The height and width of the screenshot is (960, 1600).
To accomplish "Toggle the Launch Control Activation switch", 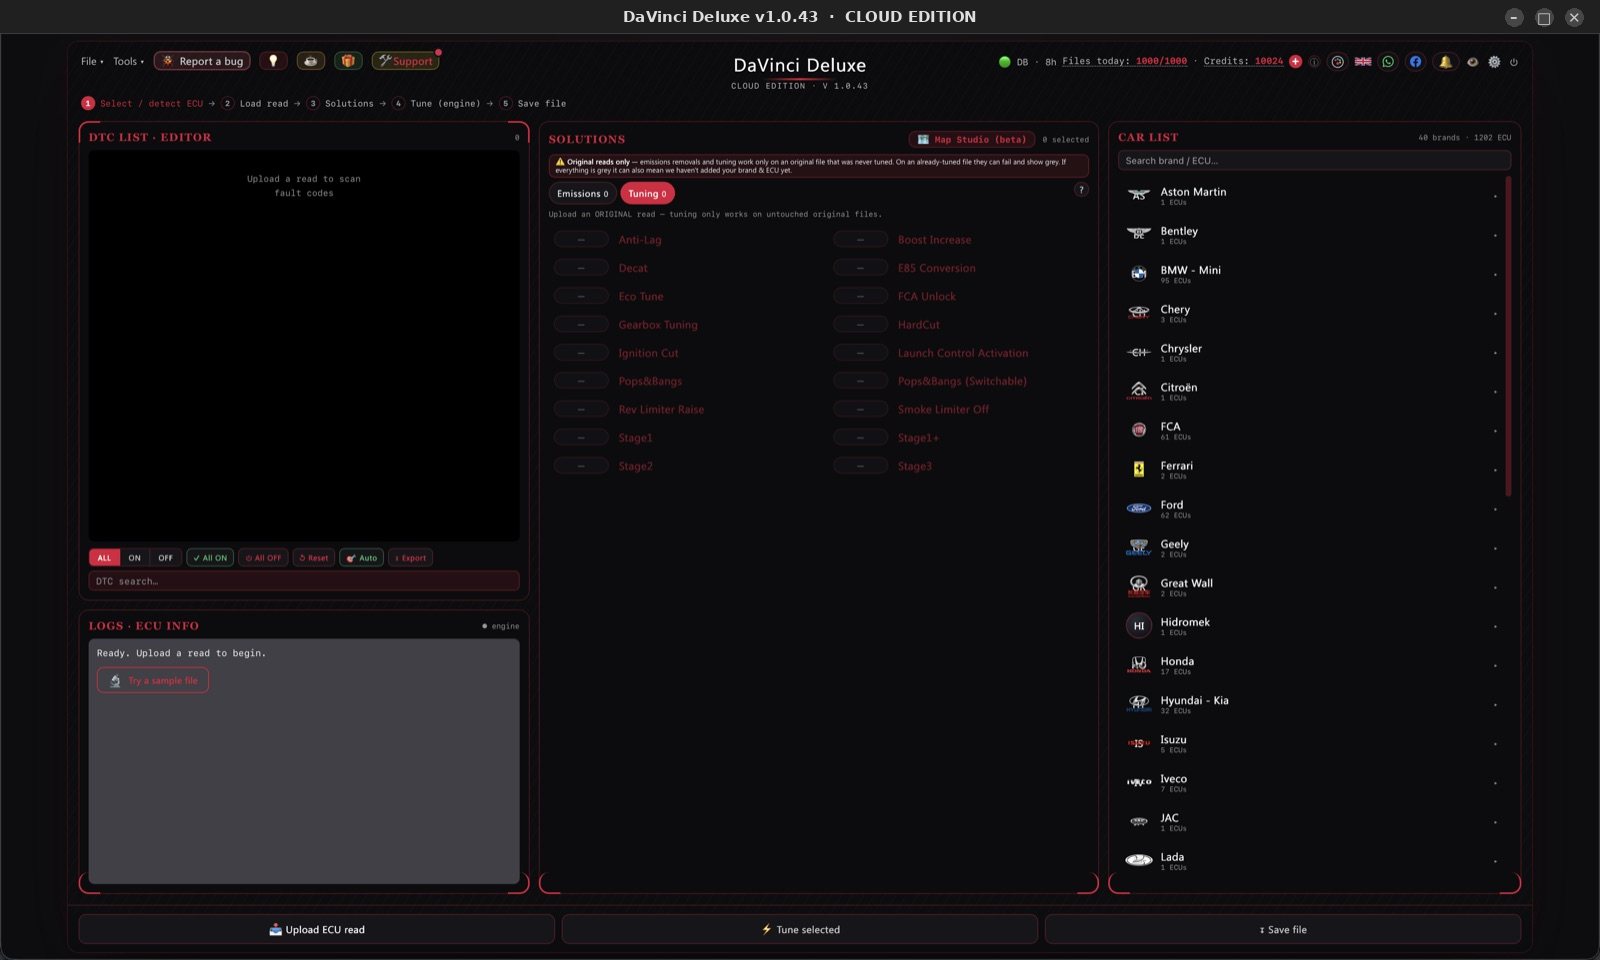I will click(x=860, y=353).
